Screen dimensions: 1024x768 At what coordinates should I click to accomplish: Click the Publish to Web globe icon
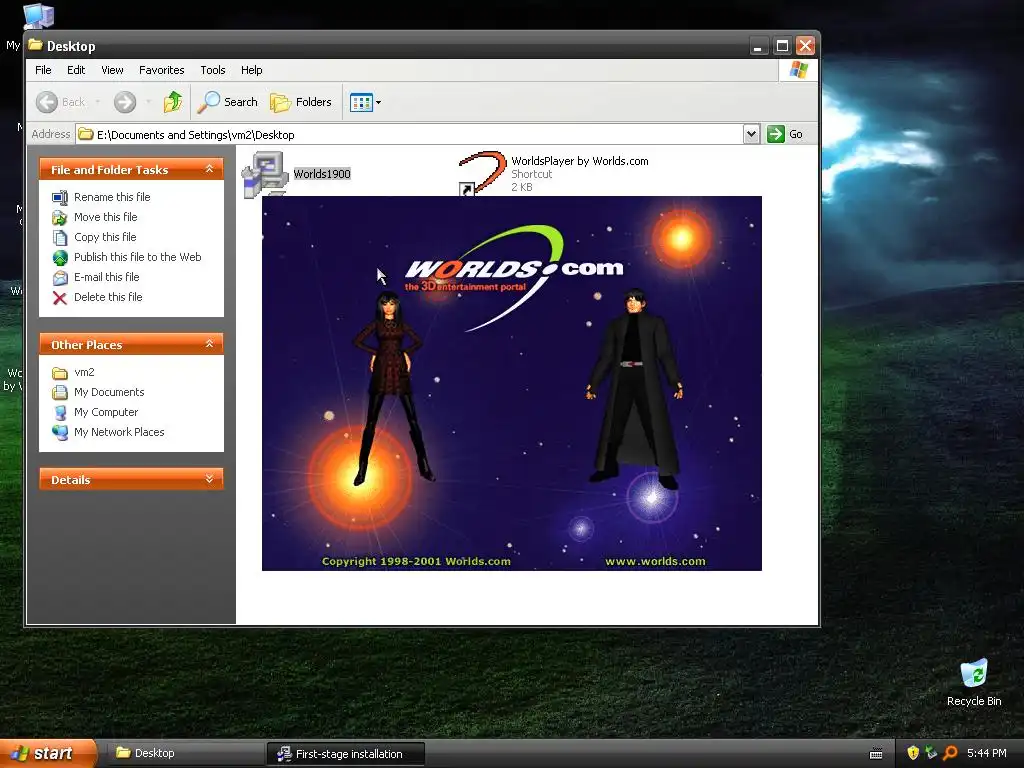pyautogui.click(x=60, y=258)
